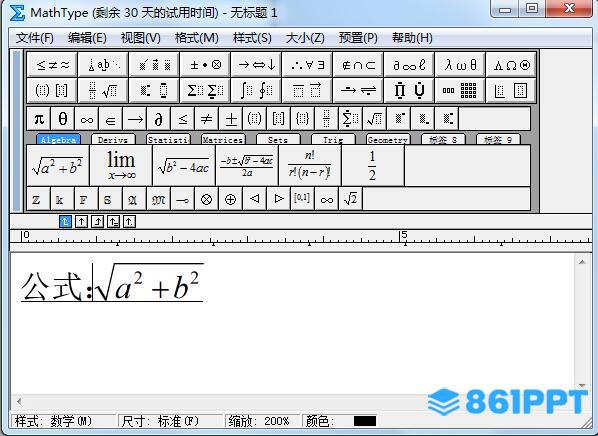Insert the right arrow symbol
The image size is (598, 436).
click(x=135, y=119)
